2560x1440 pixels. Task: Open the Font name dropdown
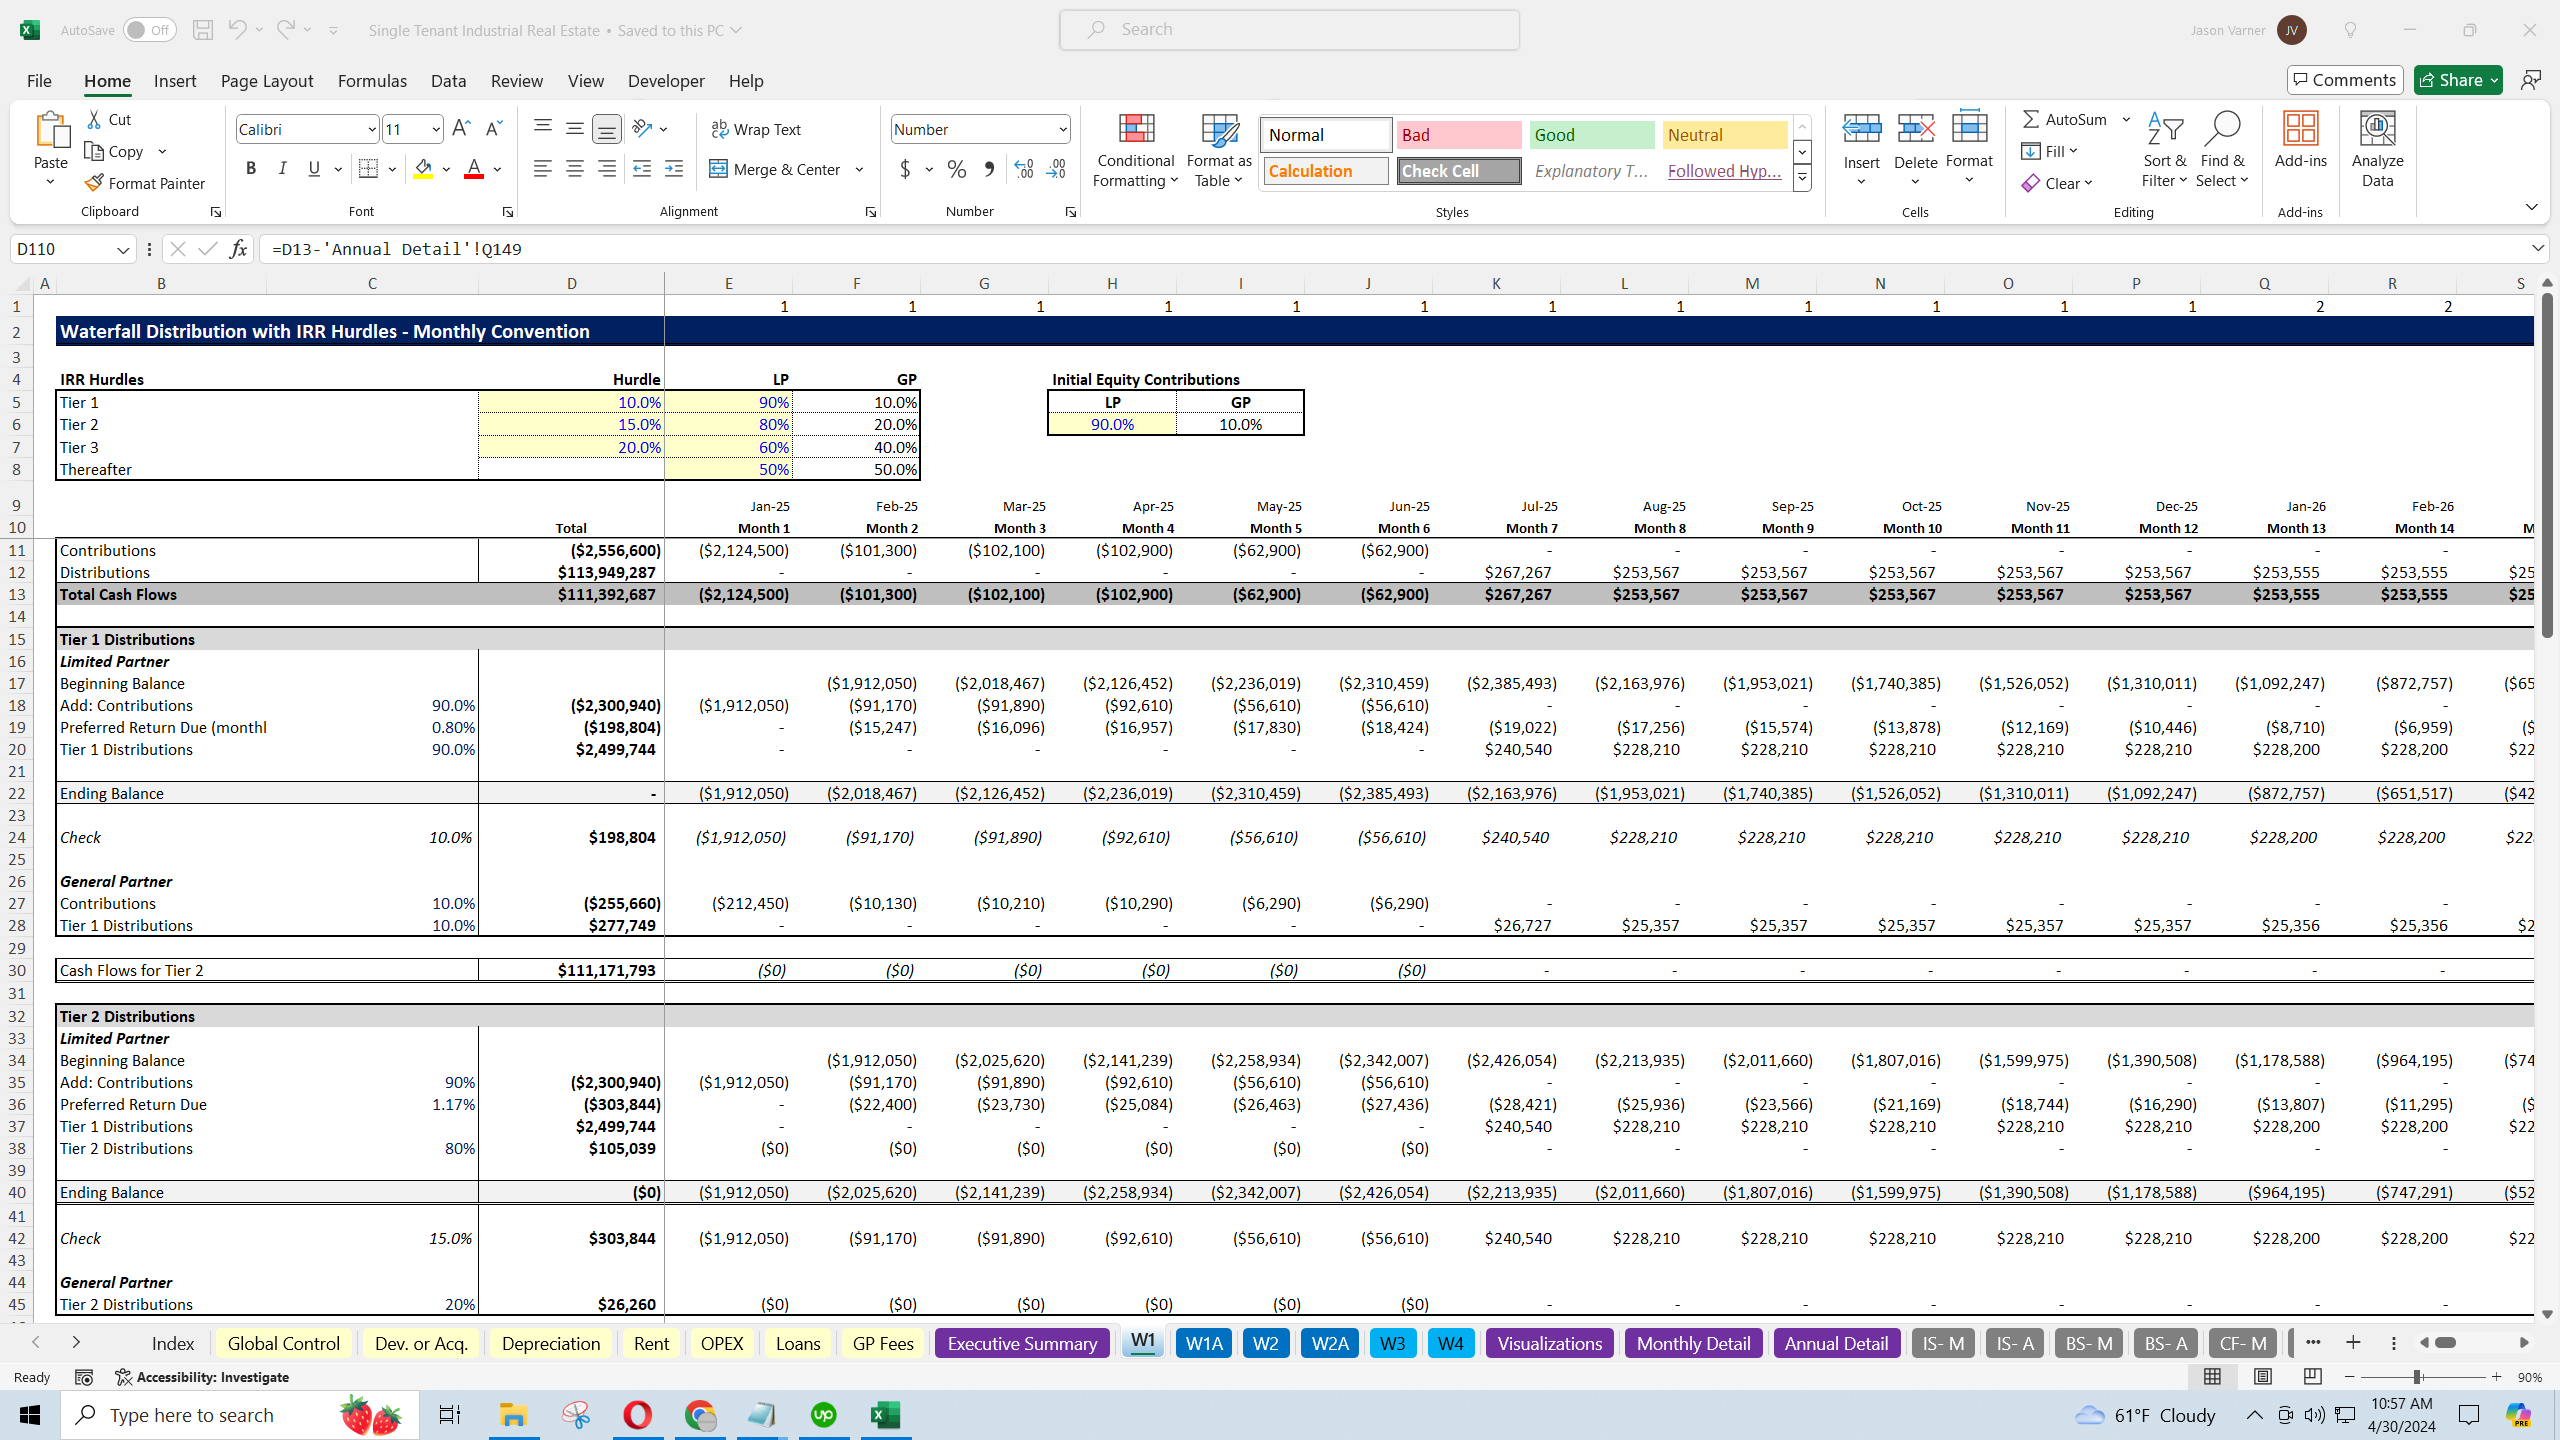click(x=371, y=130)
